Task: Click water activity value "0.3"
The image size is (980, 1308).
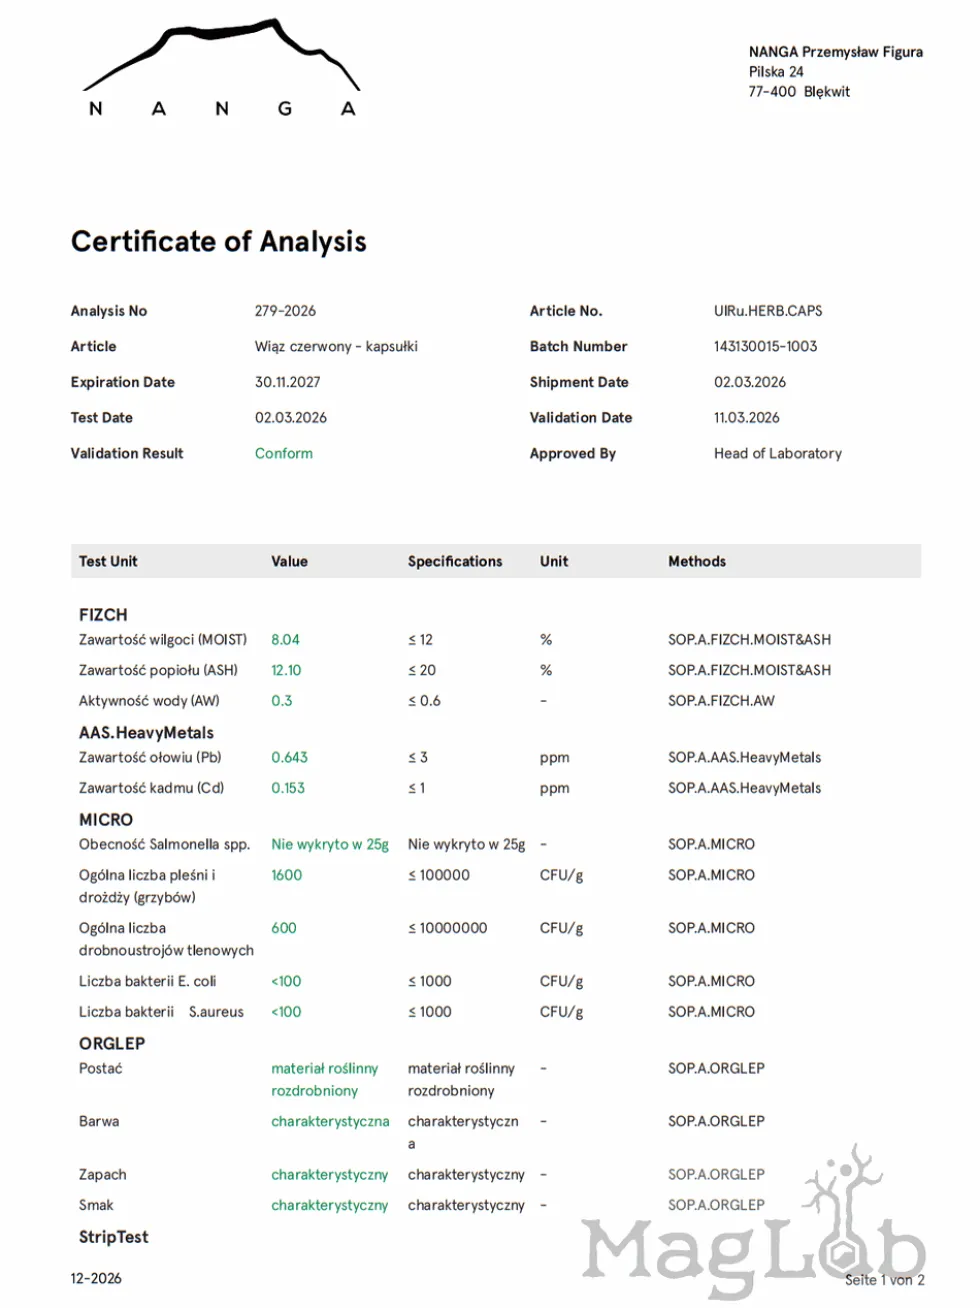Action: [x=282, y=701]
